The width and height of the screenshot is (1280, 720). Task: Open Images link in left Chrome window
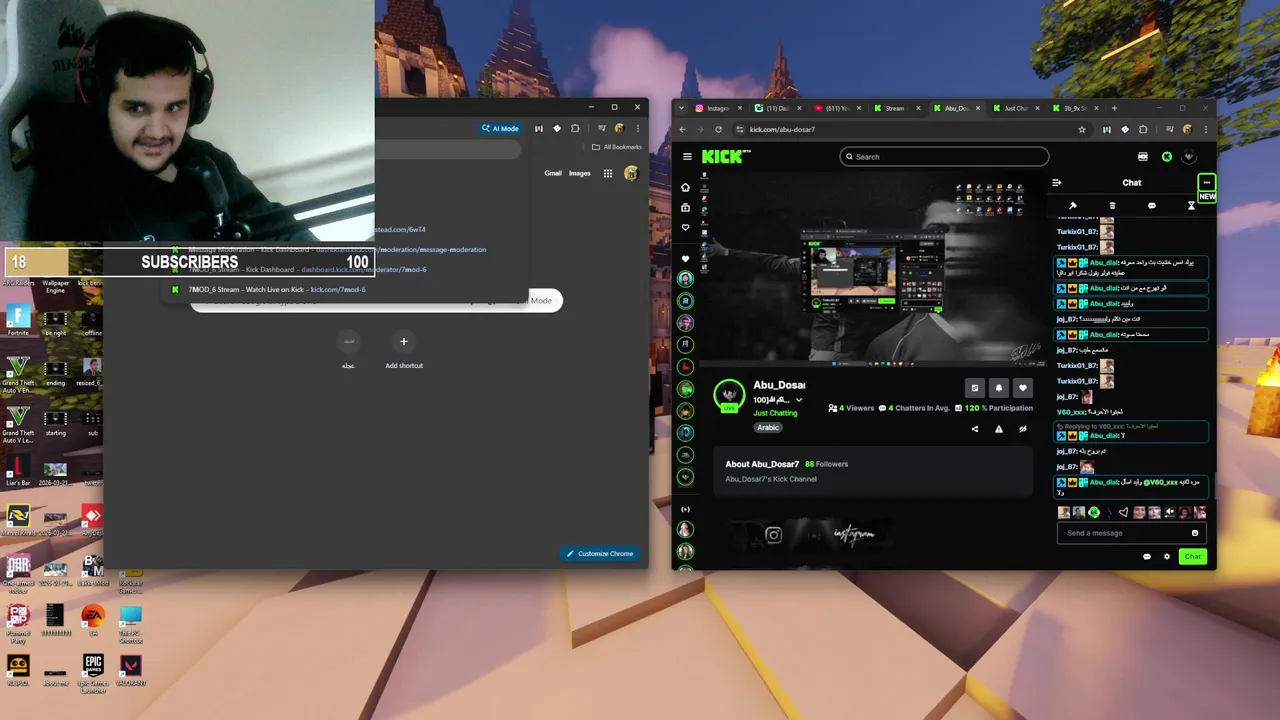pos(580,173)
